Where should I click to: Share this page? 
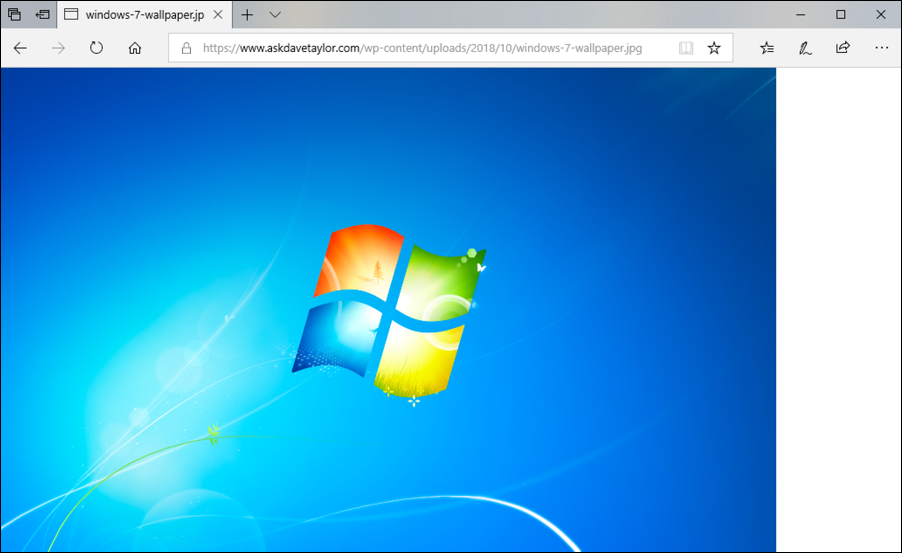843,47
